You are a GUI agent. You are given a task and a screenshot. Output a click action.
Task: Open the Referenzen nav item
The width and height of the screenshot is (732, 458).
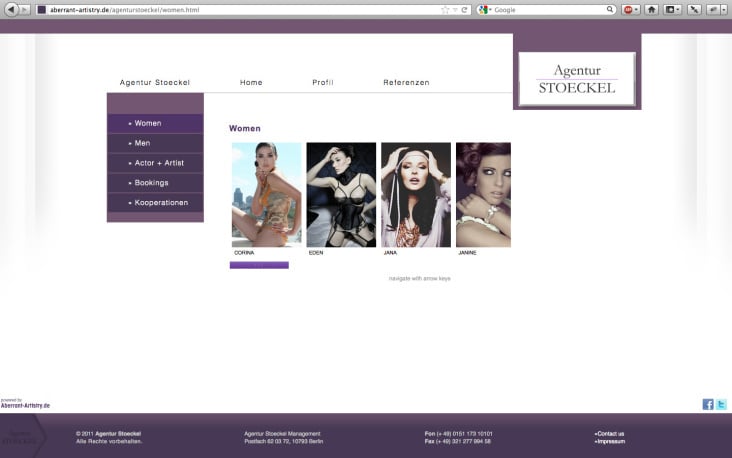406,83
